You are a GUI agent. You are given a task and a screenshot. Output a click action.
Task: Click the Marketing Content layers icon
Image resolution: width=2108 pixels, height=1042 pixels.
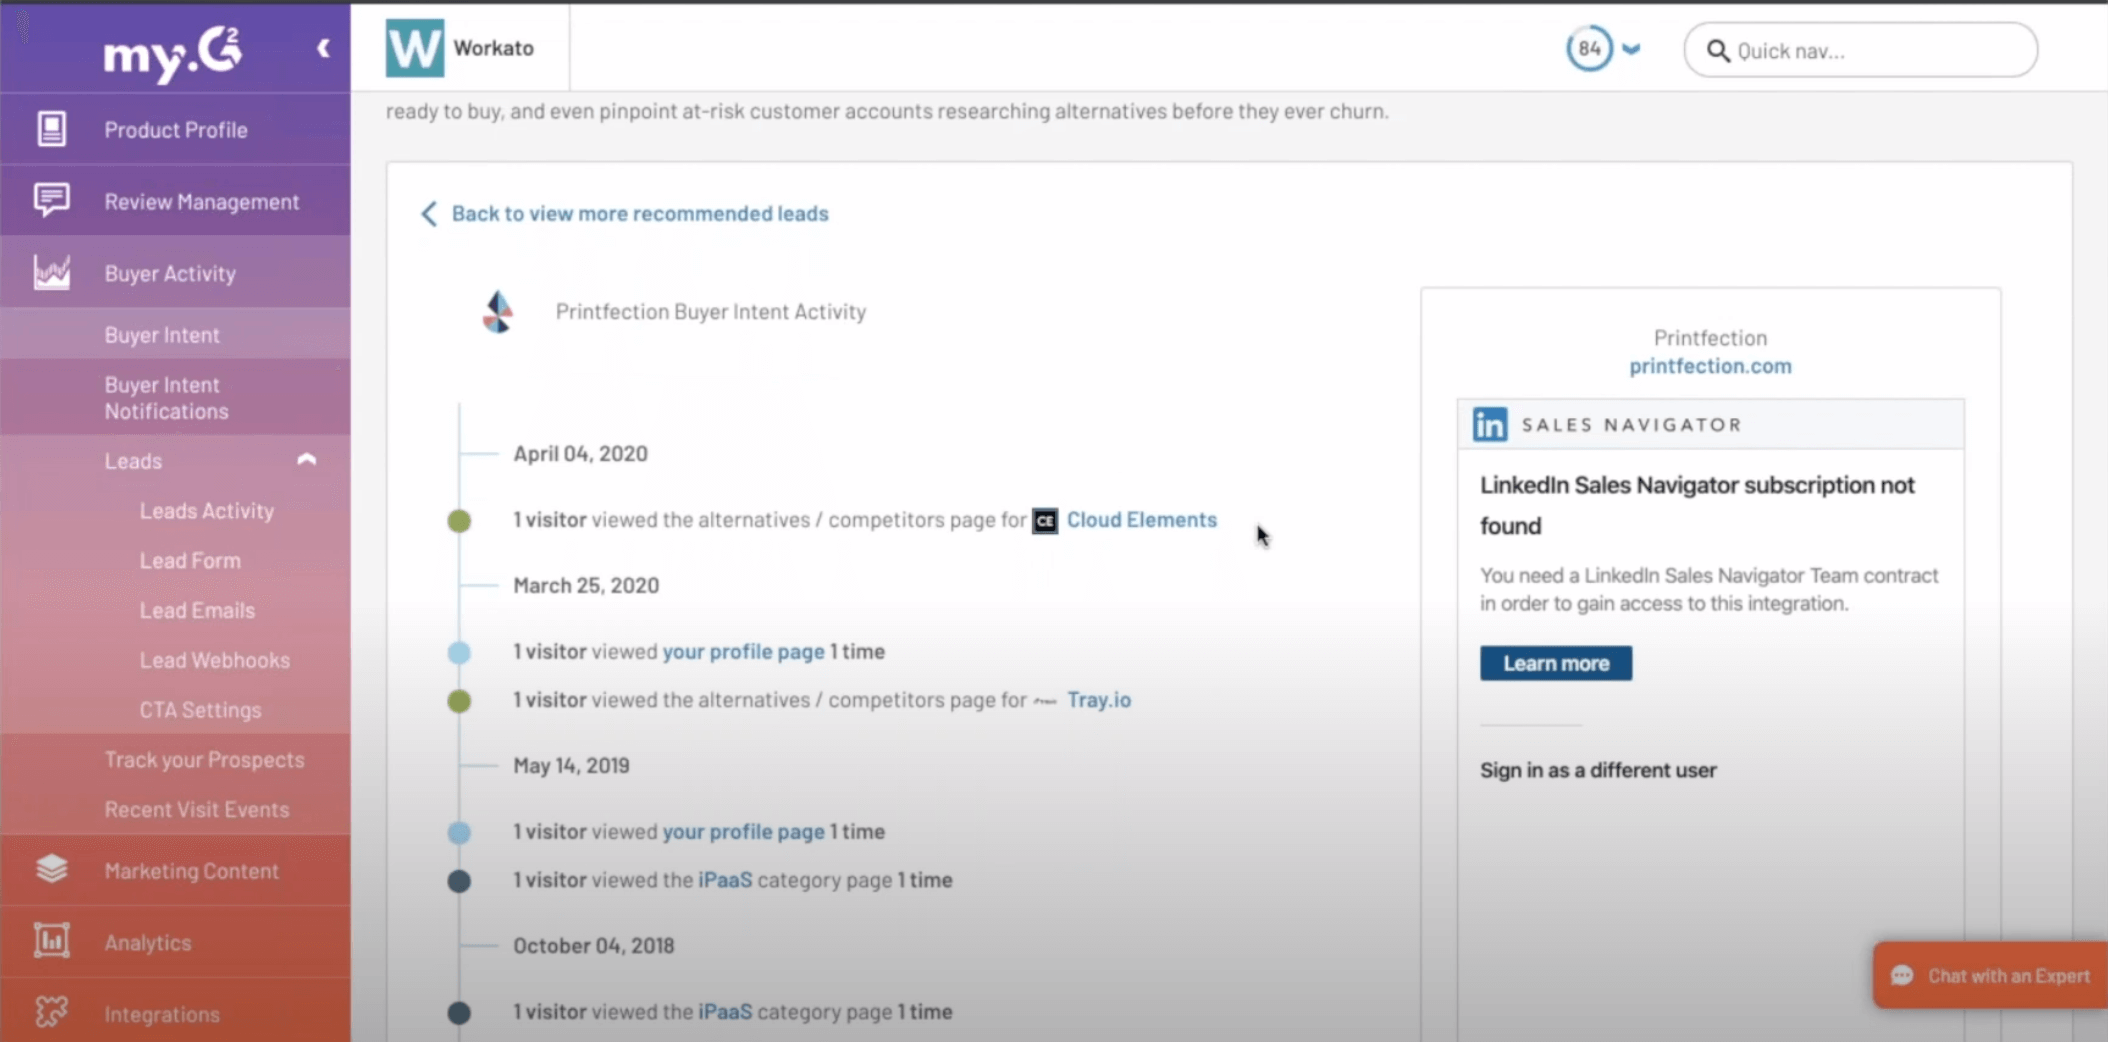(52, 869)
